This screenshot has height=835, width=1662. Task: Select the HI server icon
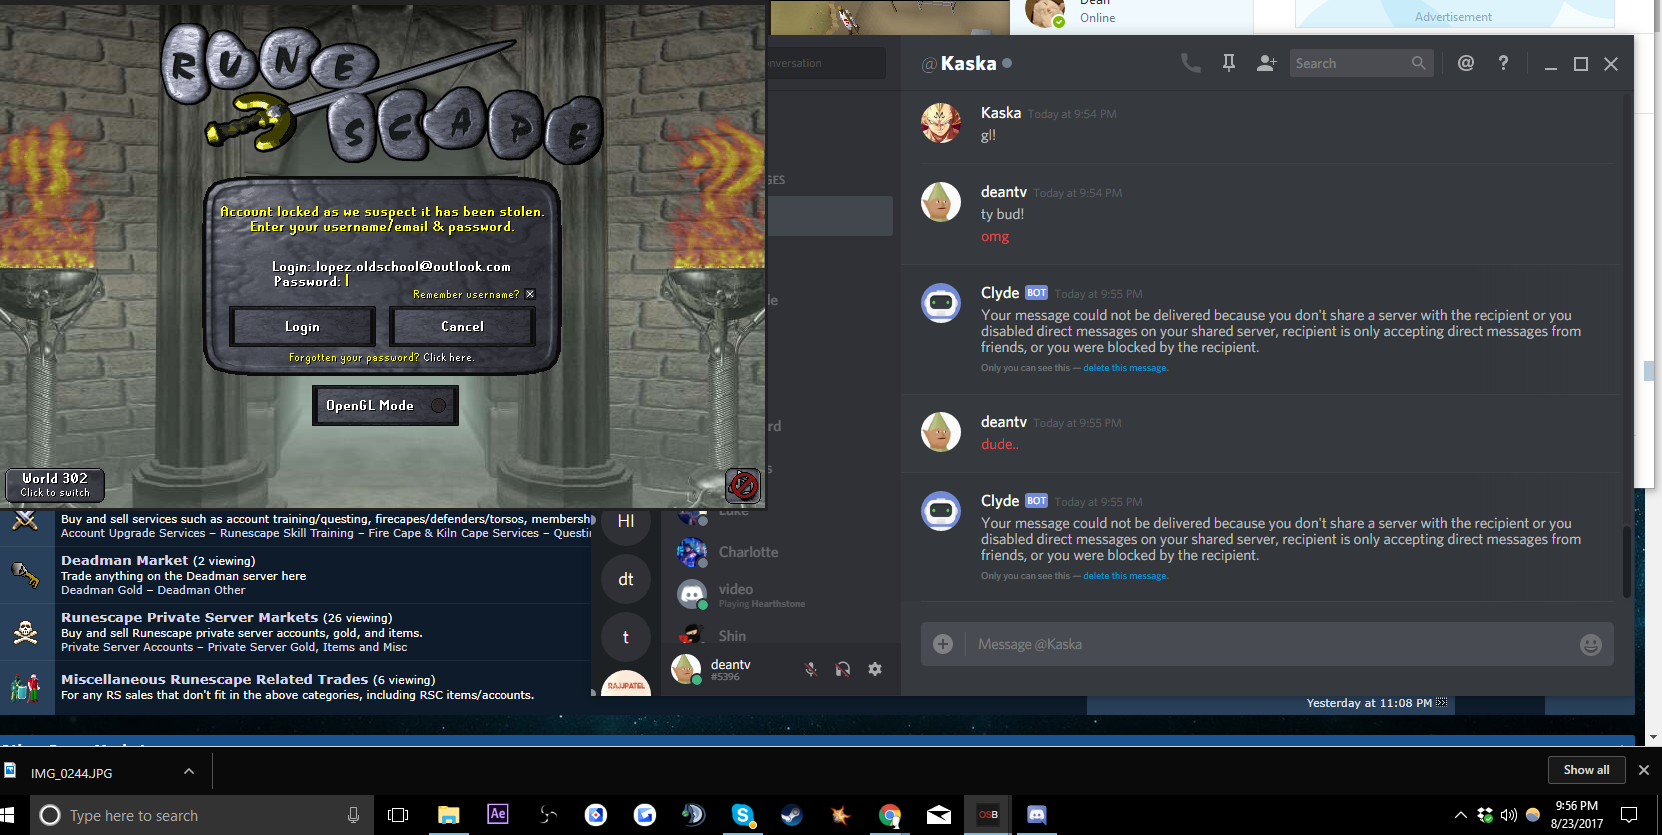pos(626,521)
